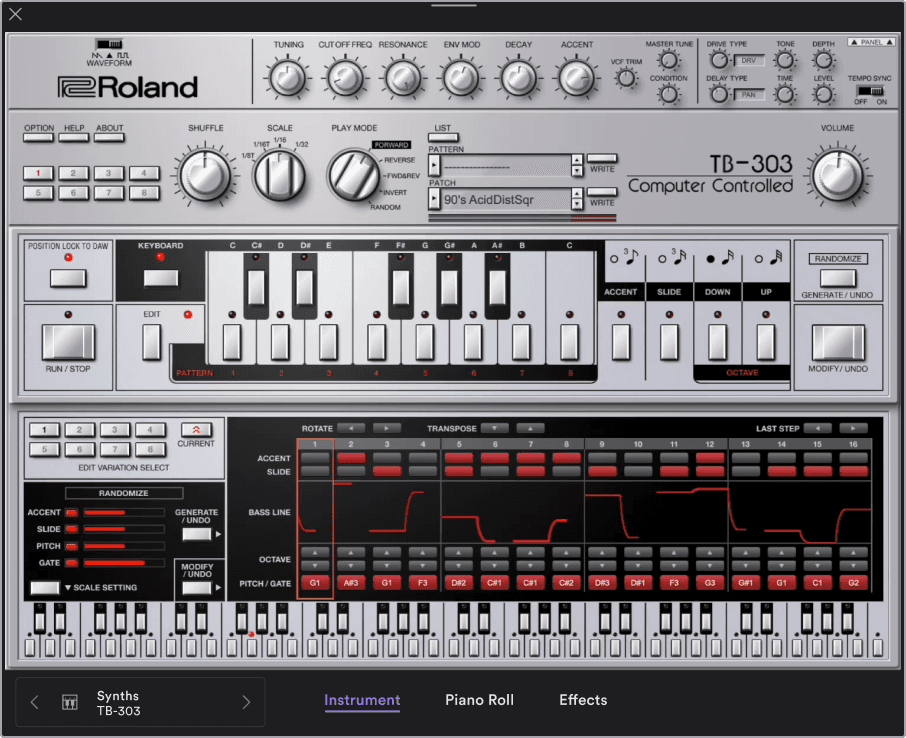Close the TB-303 plugin window
Viewport: 906px width, 738px height.
(16, 14)
